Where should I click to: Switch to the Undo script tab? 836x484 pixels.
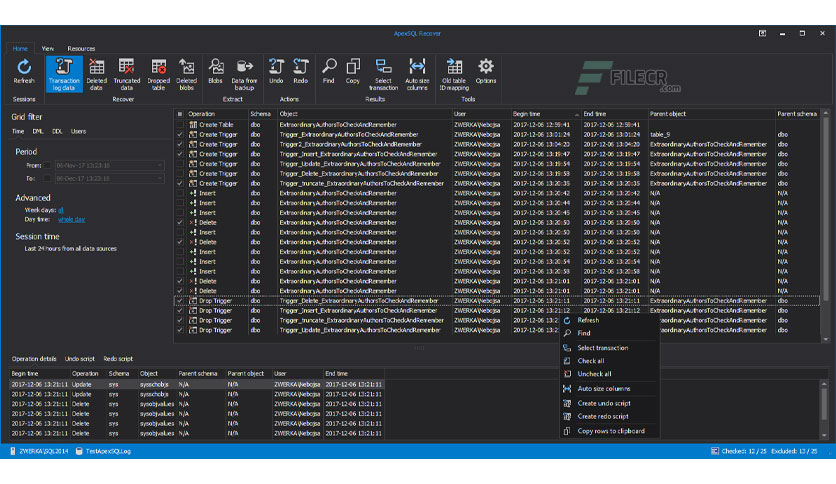point(79,359)
